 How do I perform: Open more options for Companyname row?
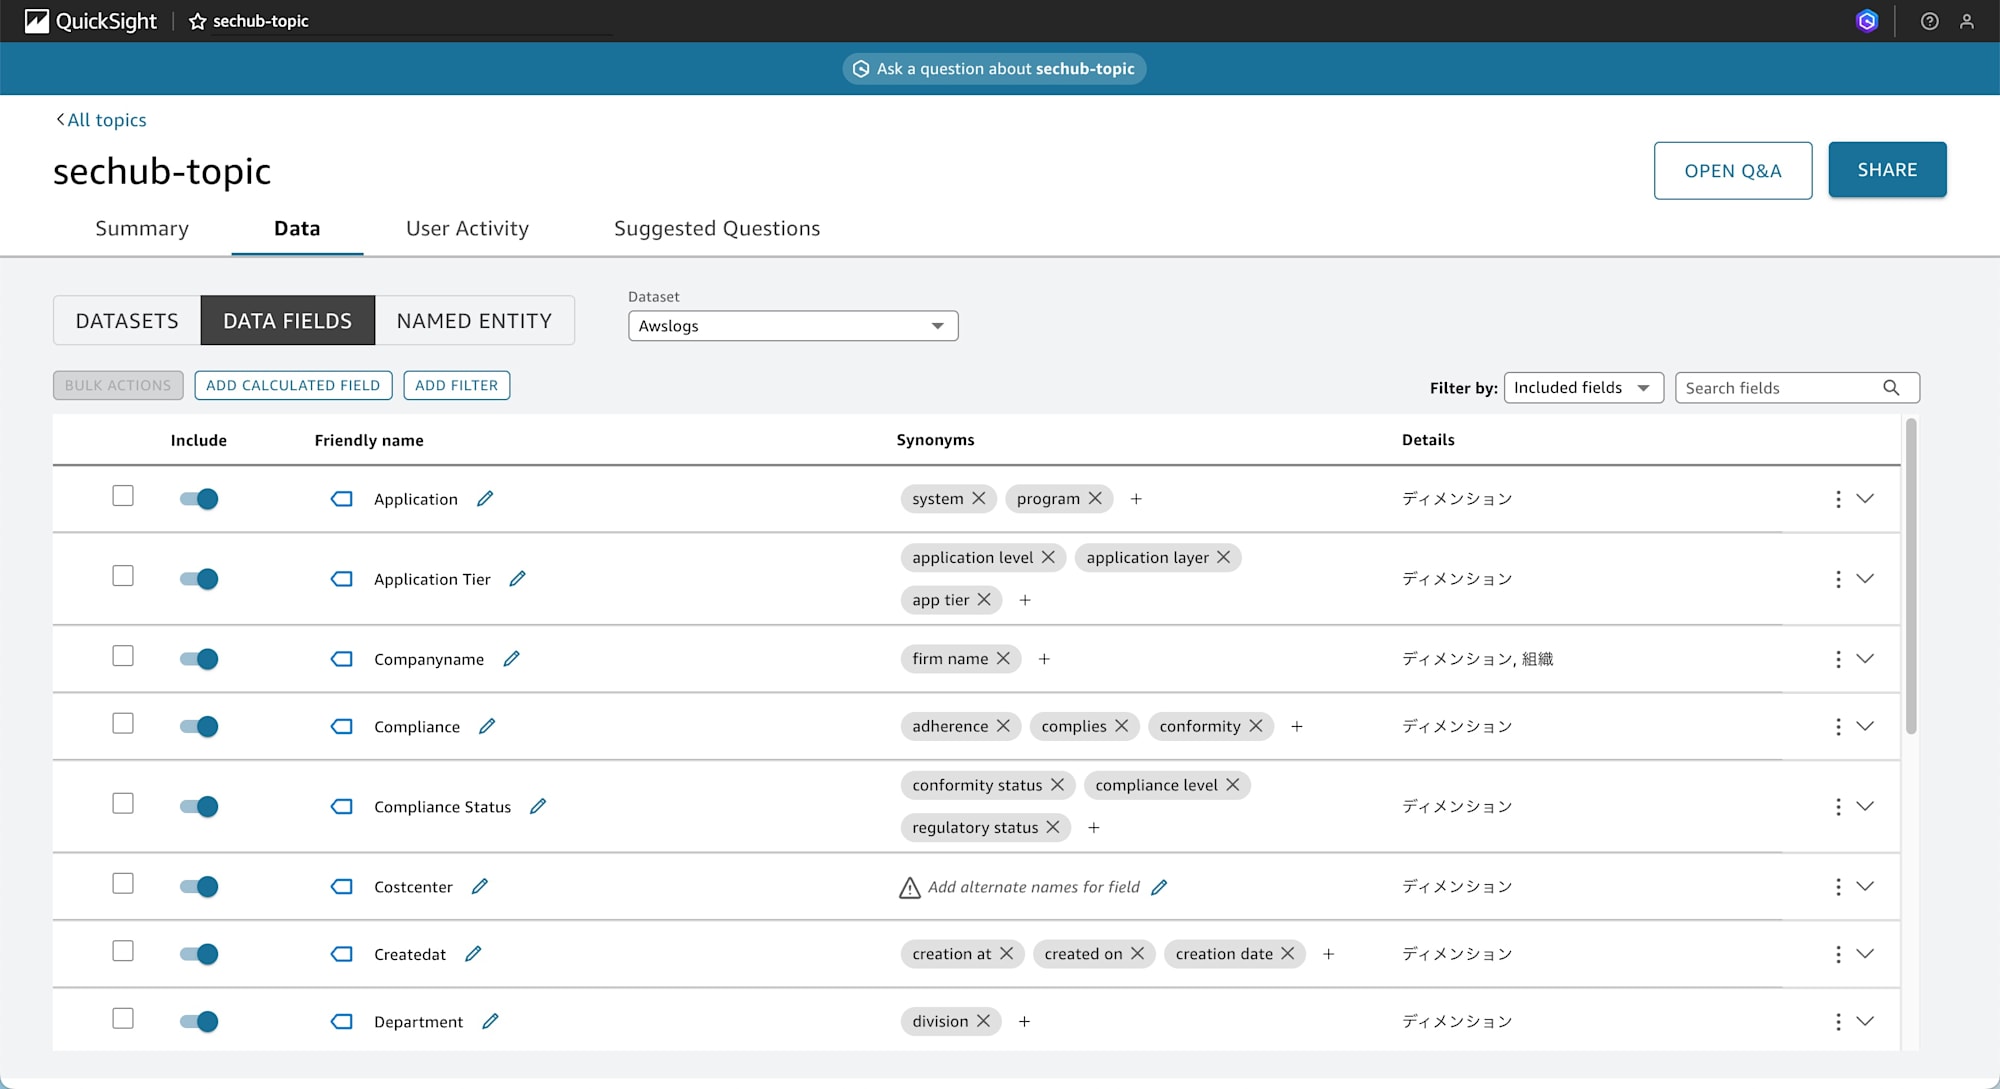pyautogui.click(x=1838, y=658)
